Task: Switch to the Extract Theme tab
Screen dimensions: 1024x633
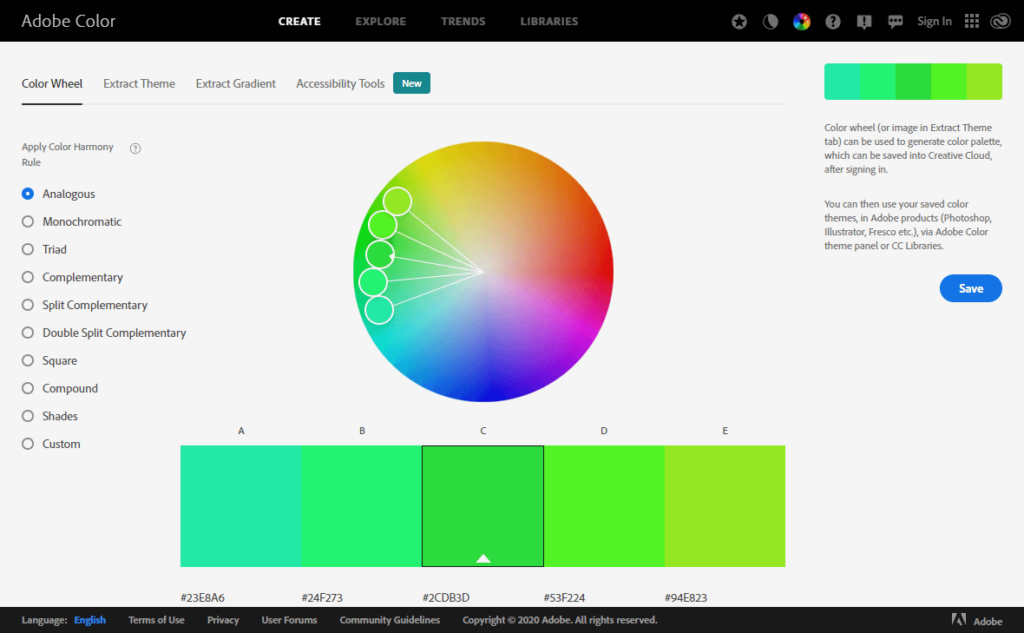Action: [139, 84]
